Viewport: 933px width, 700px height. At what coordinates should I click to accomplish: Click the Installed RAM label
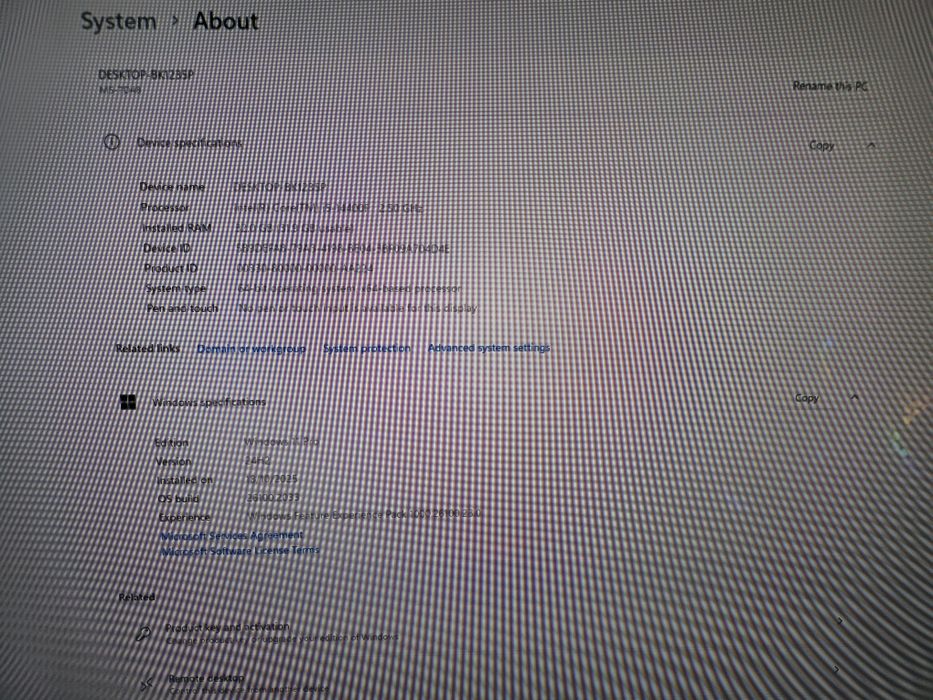pos(177,228)
